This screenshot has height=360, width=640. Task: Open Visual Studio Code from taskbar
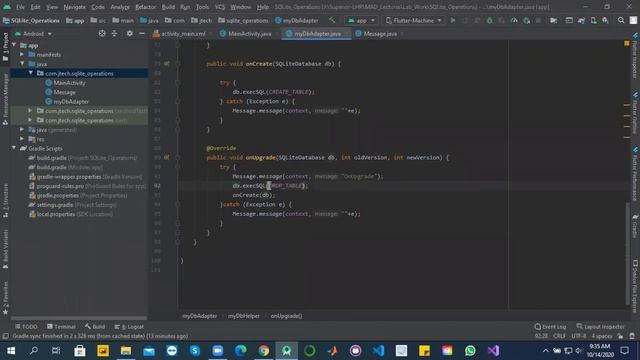[x=378, y=351]
